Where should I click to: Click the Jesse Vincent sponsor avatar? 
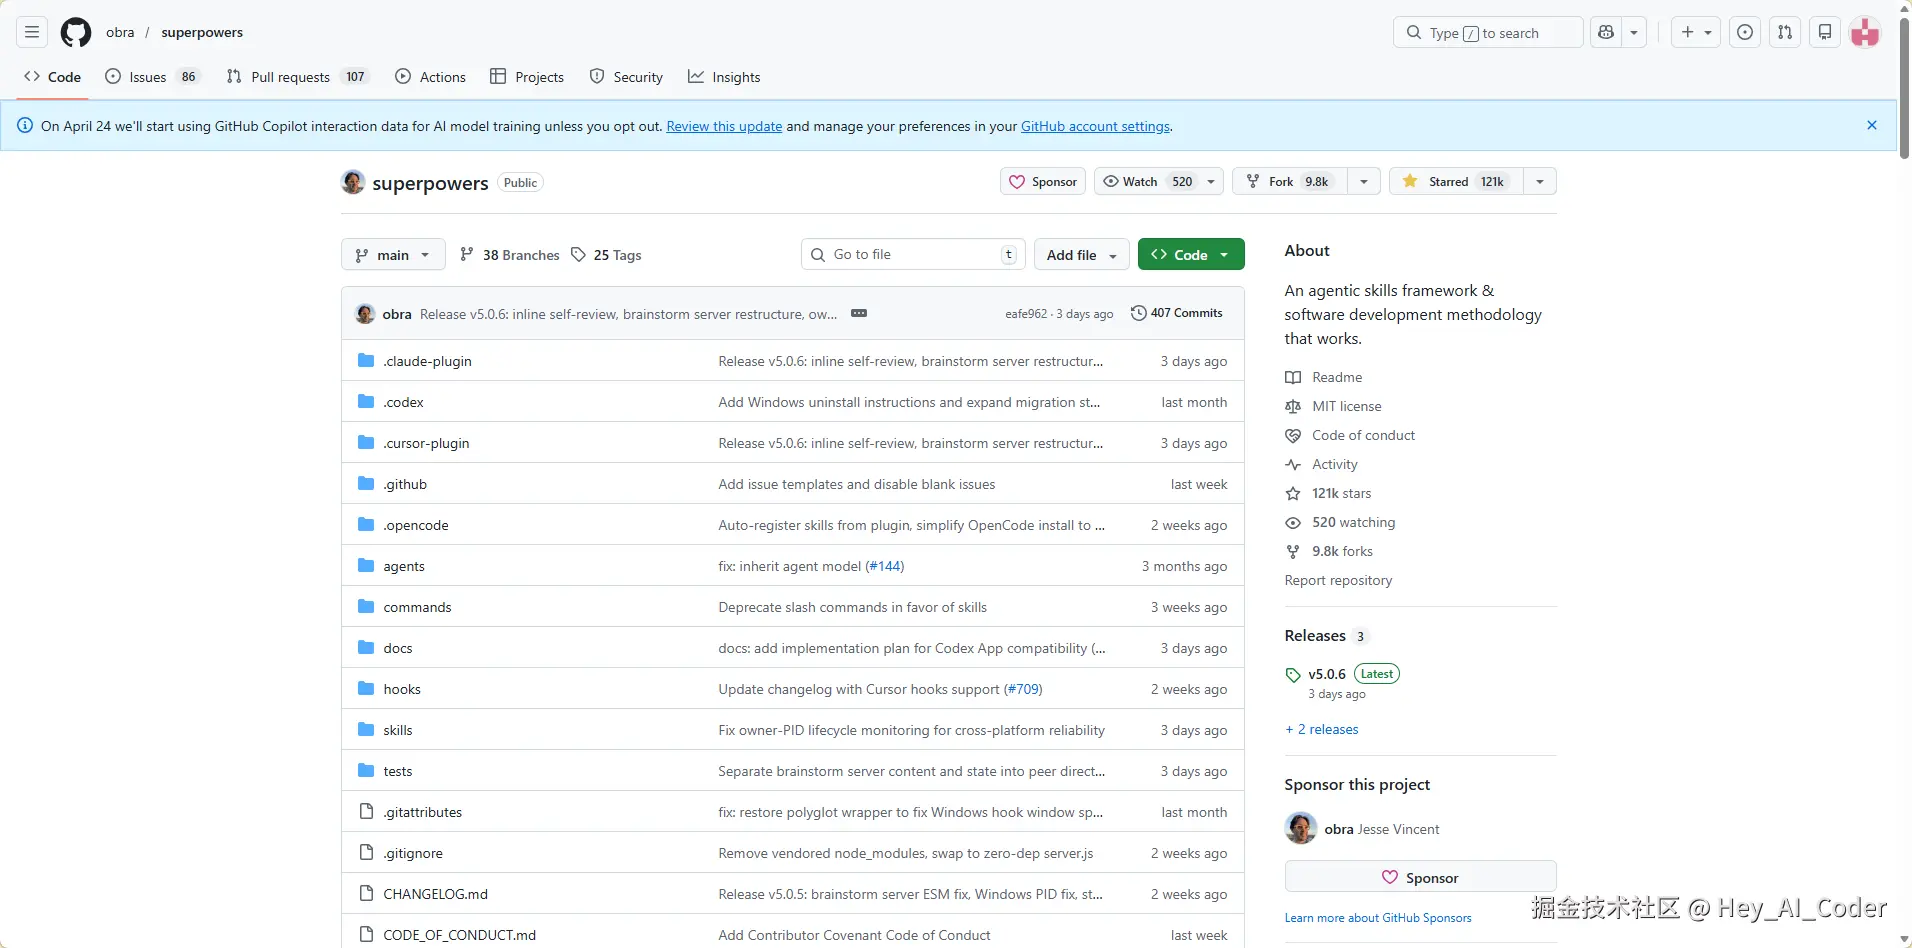point(1301,829)
